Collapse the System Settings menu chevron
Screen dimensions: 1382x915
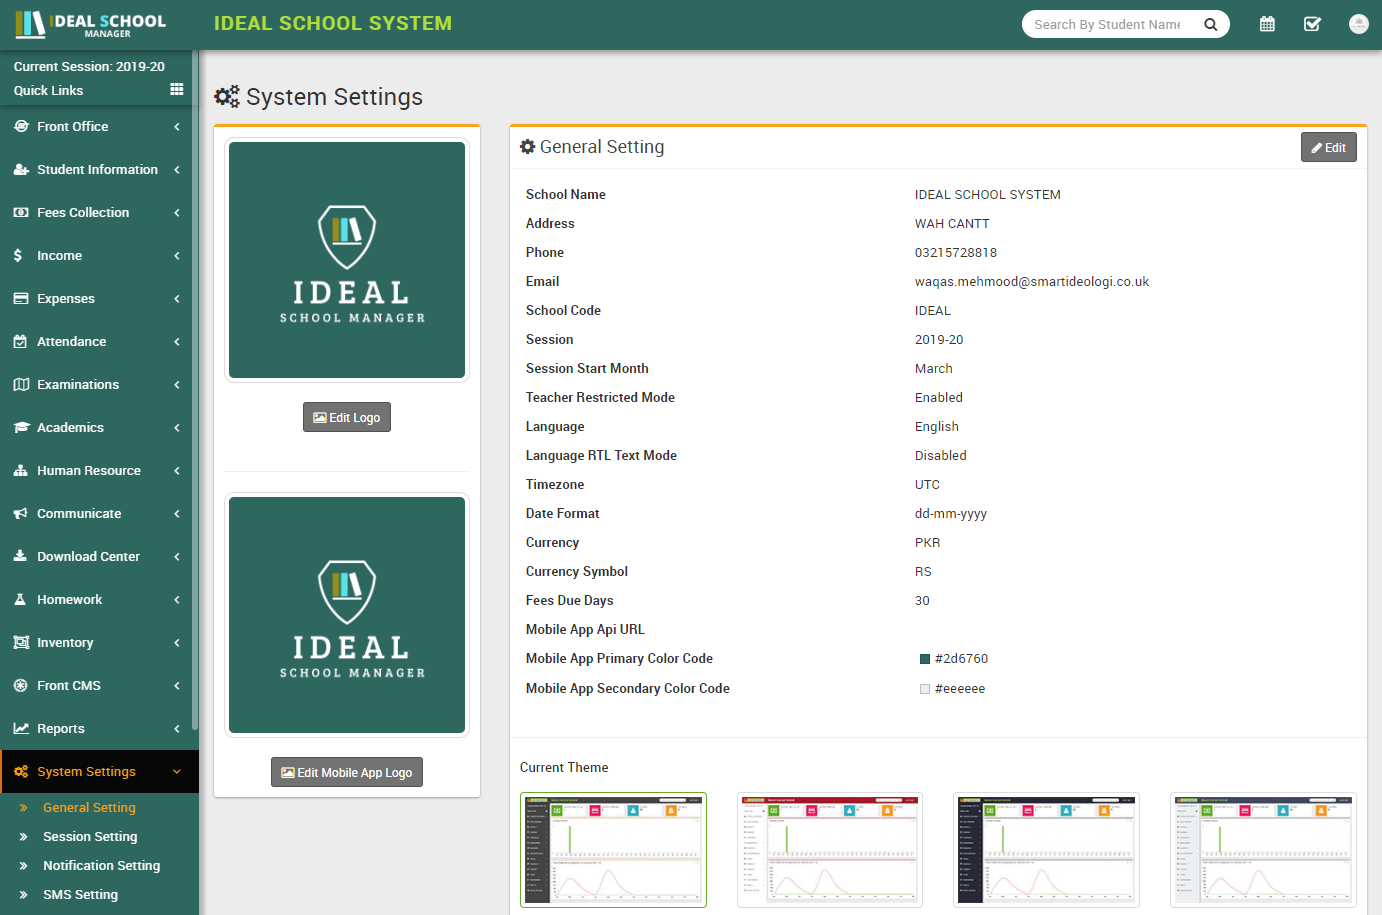(x=177, y=771)
